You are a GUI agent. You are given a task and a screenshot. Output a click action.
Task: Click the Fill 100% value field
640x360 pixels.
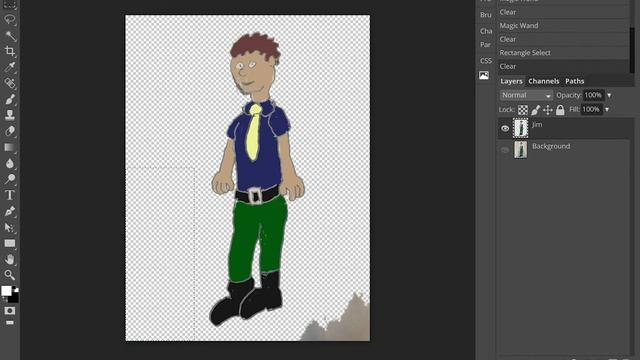click(591, 109)
